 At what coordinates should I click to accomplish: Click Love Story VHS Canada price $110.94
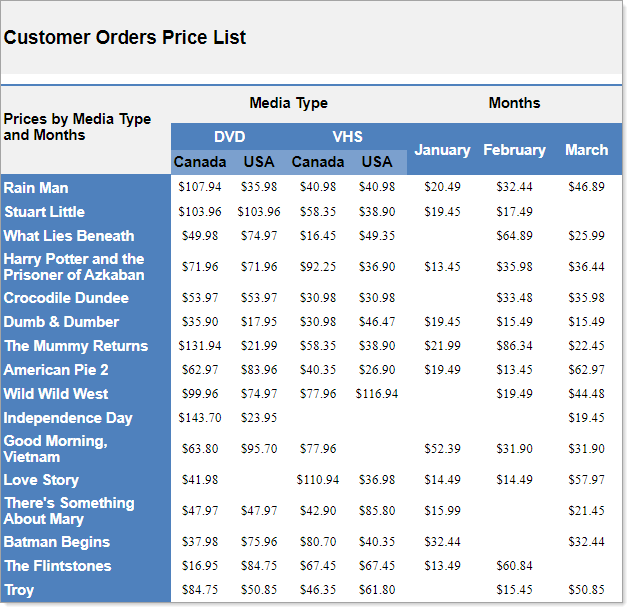pyautogui.click(x=318, y=480)
